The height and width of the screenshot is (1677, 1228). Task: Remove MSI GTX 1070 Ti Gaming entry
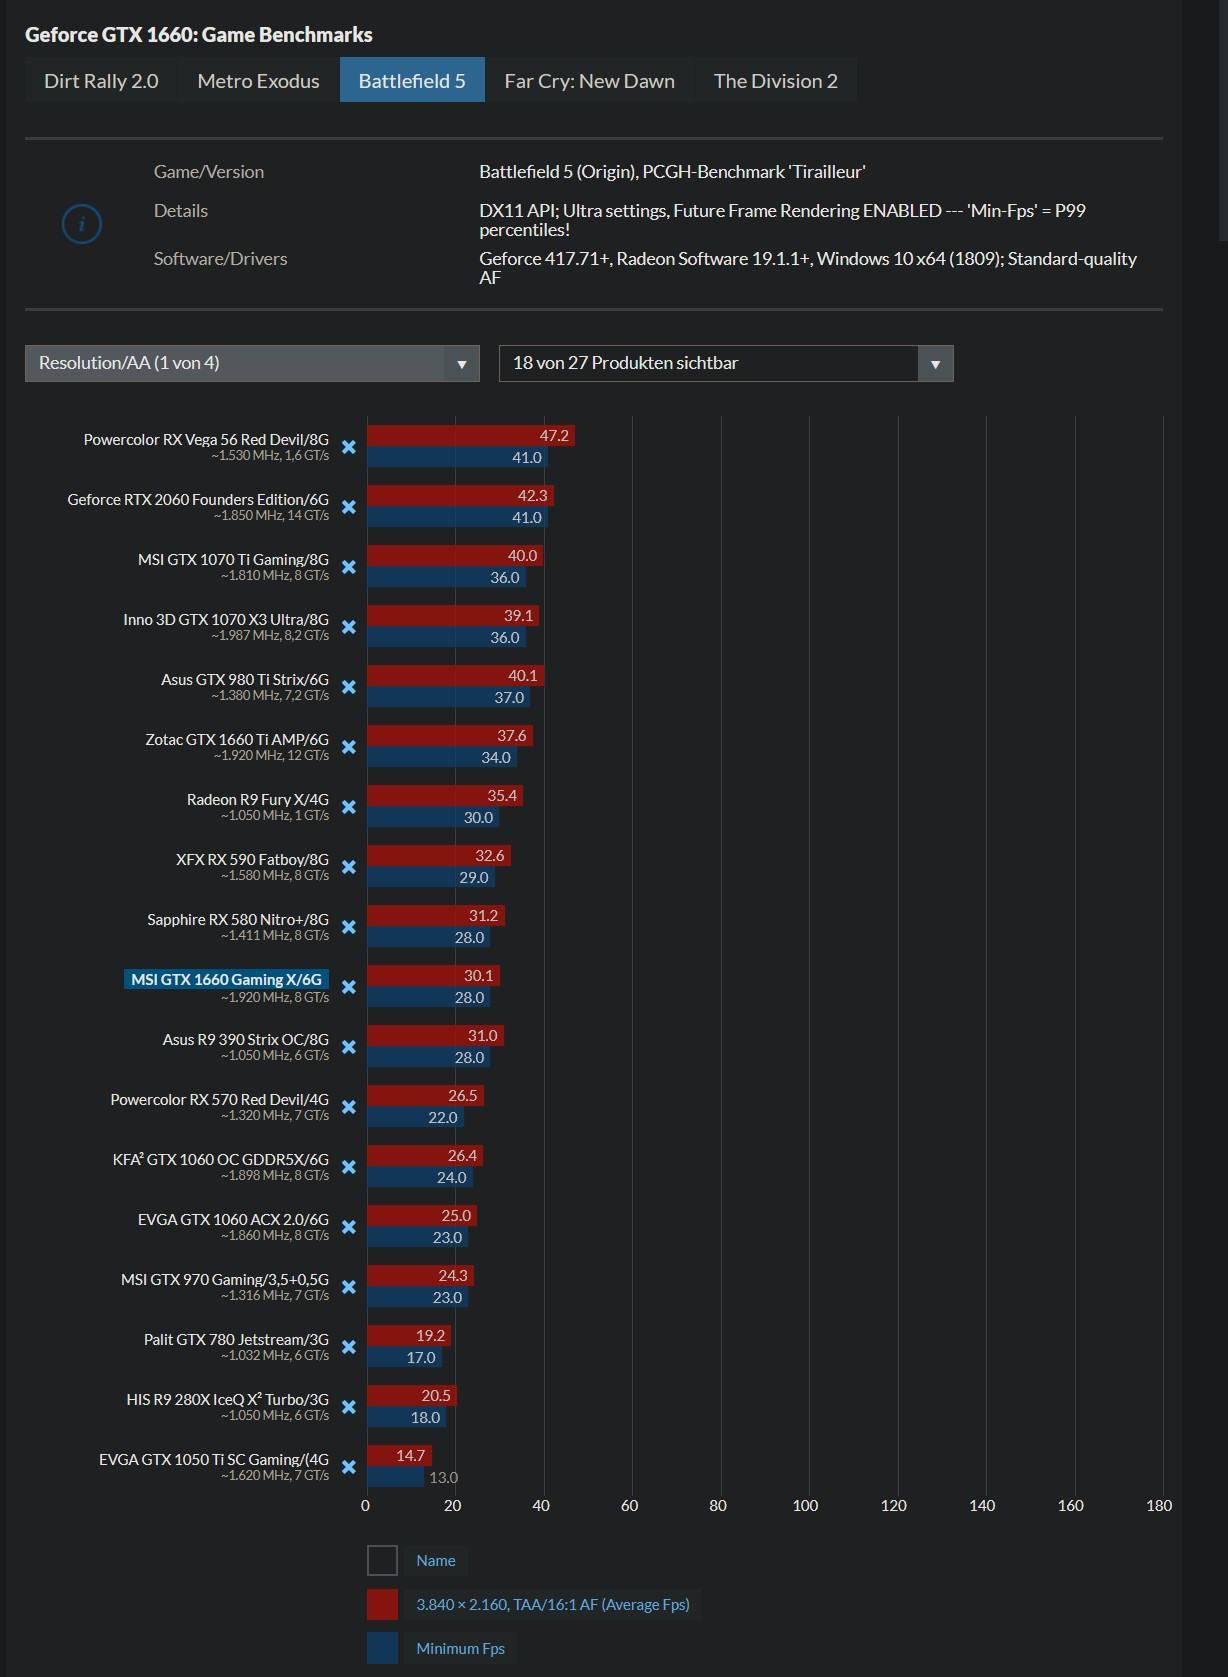point(349,567)
